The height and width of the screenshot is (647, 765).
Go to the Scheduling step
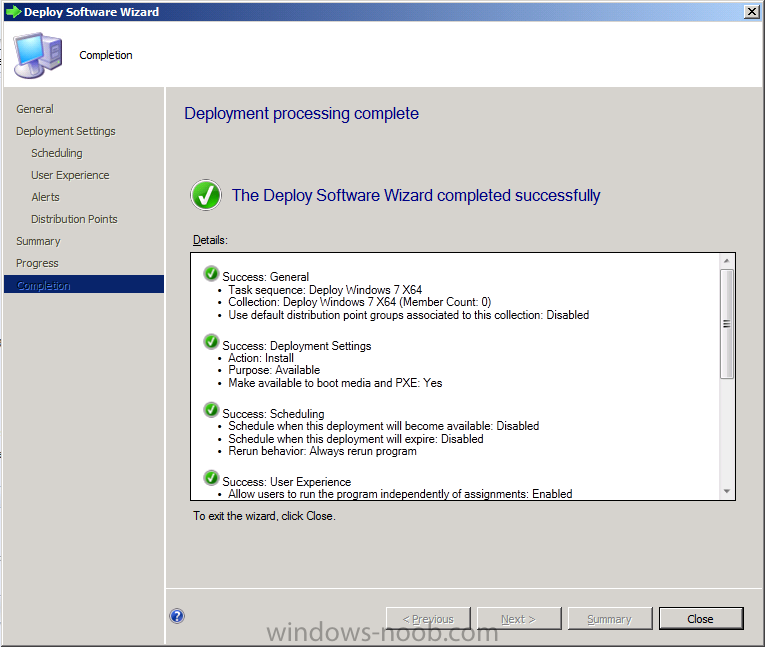[x=57, y=153]
